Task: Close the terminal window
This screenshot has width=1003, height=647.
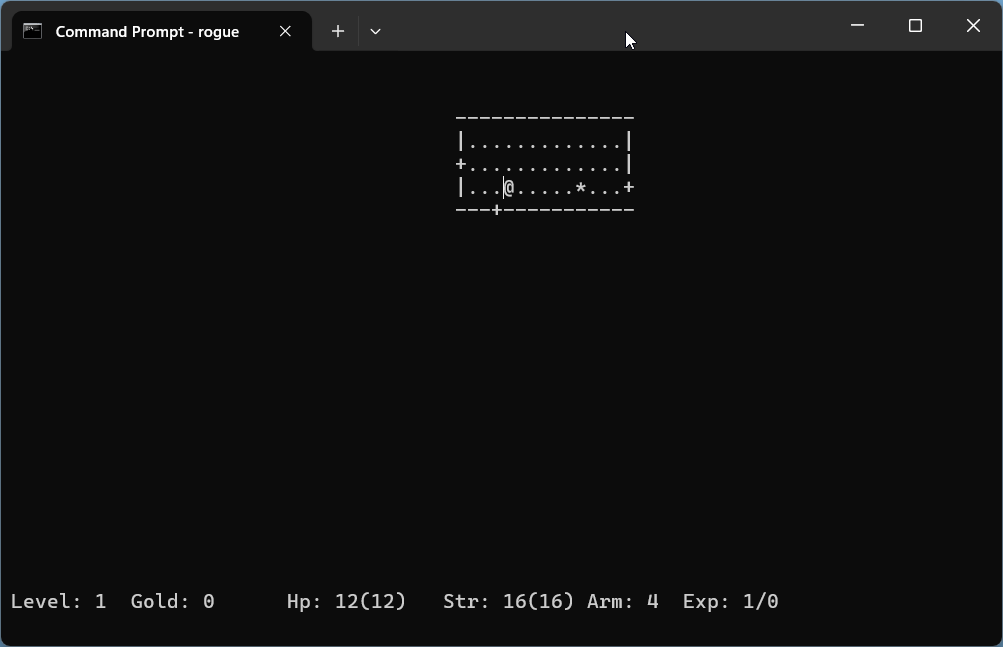Action: coord(973,26)
